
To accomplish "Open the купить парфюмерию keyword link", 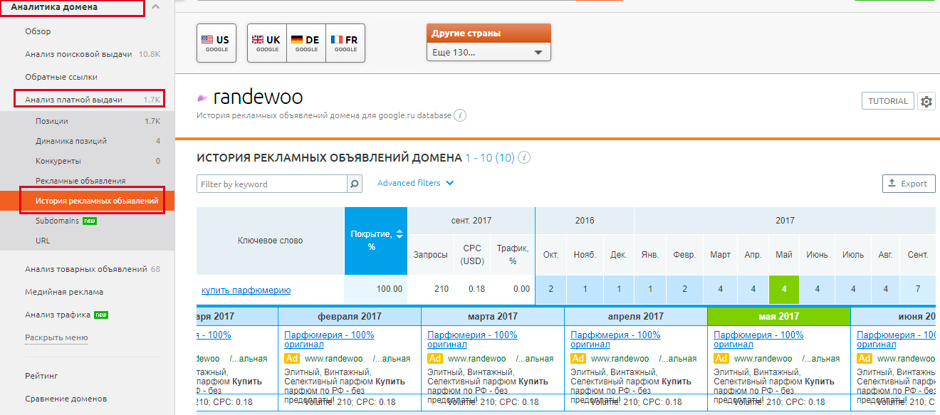I will pyautogui.click(x=246, y=290).
